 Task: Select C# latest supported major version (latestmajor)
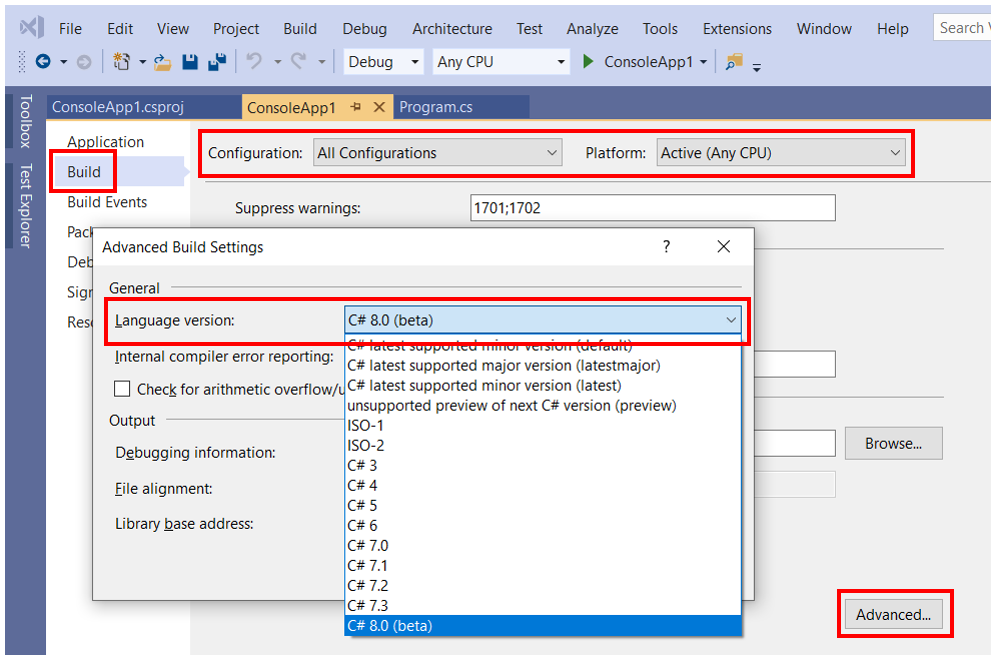[x=543, y=365]
